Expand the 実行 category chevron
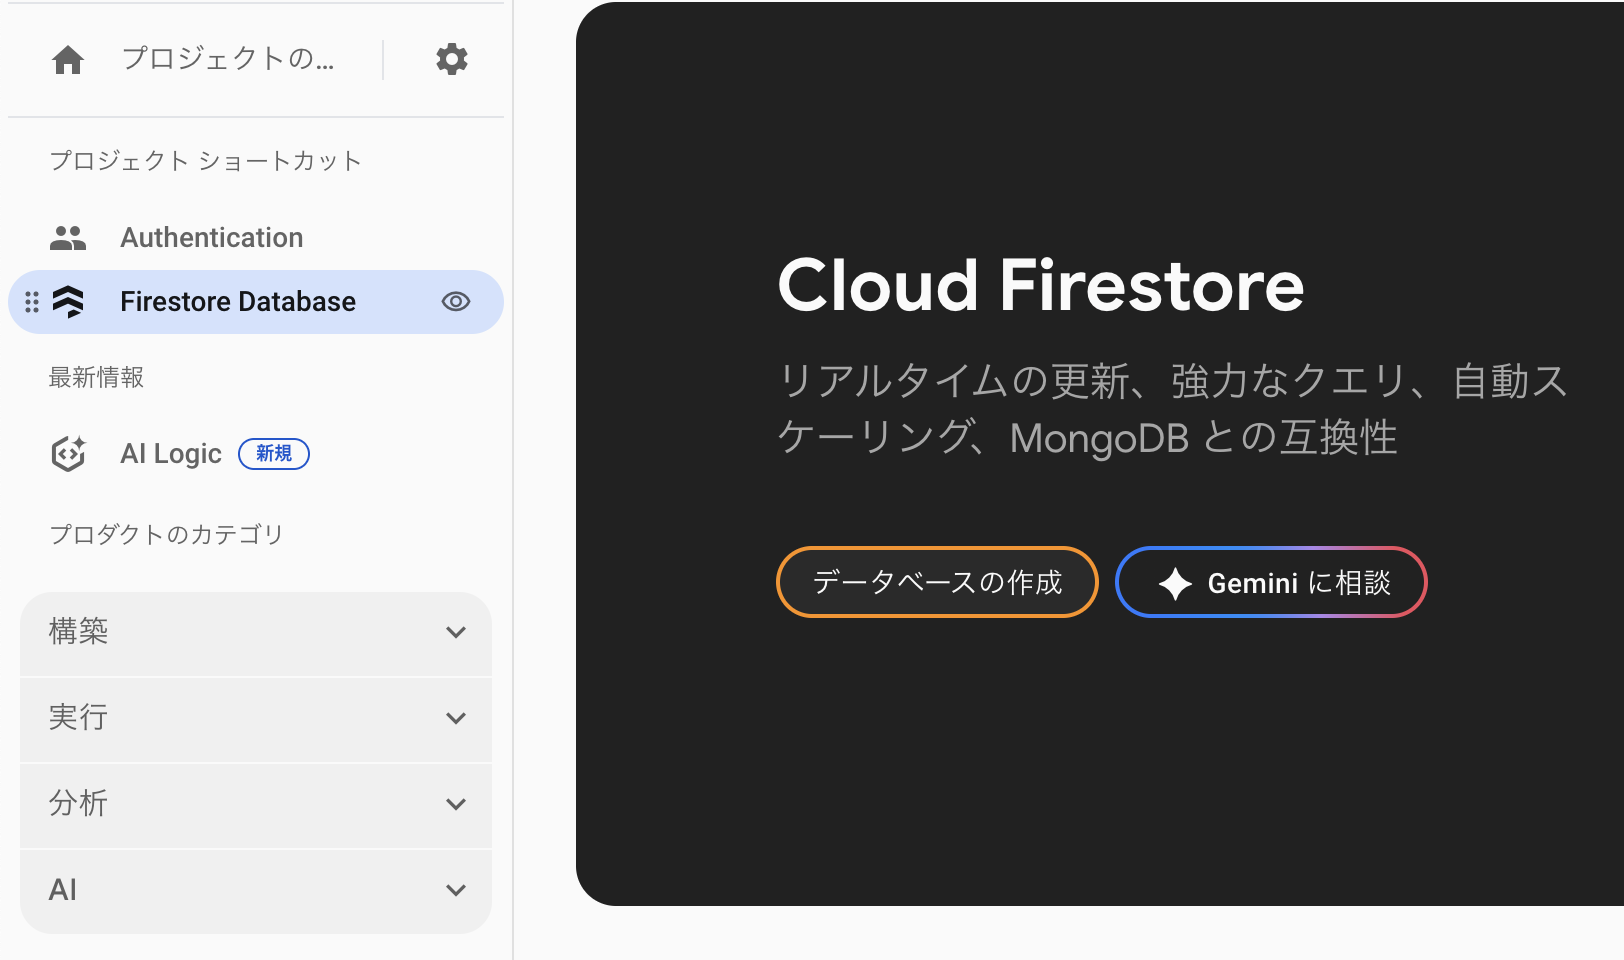1624x960 pixels. click(x=456, y=718)
